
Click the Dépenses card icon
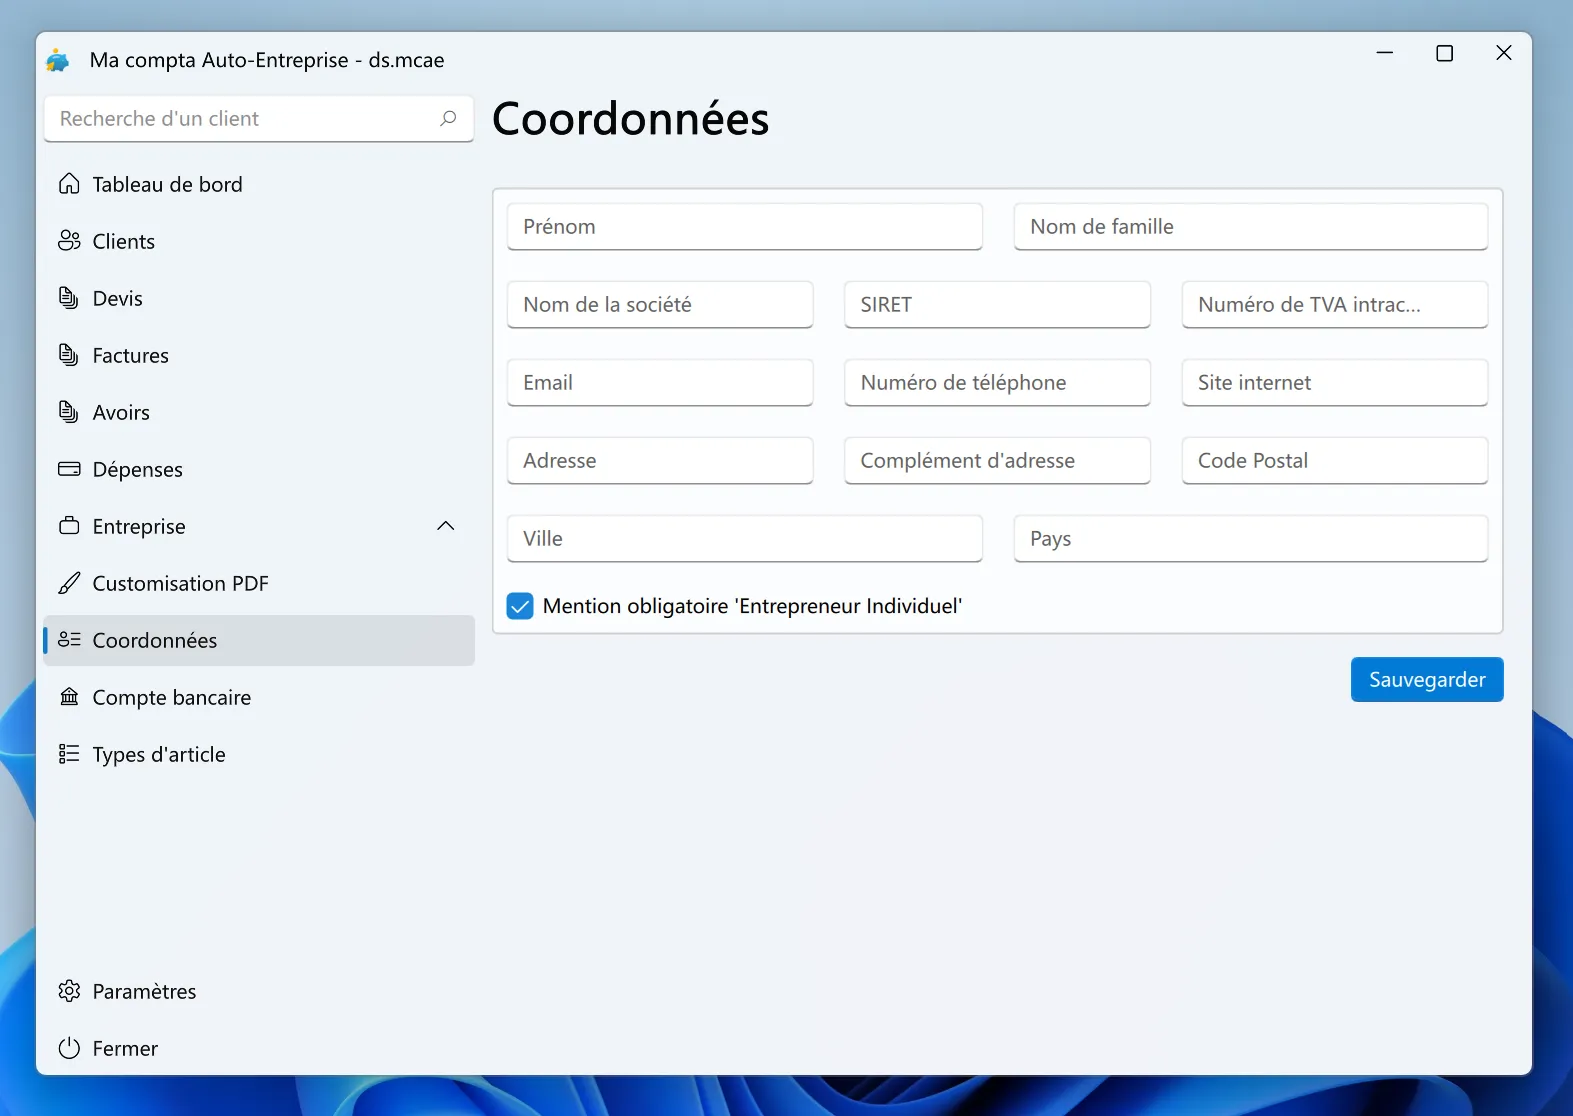69,469
